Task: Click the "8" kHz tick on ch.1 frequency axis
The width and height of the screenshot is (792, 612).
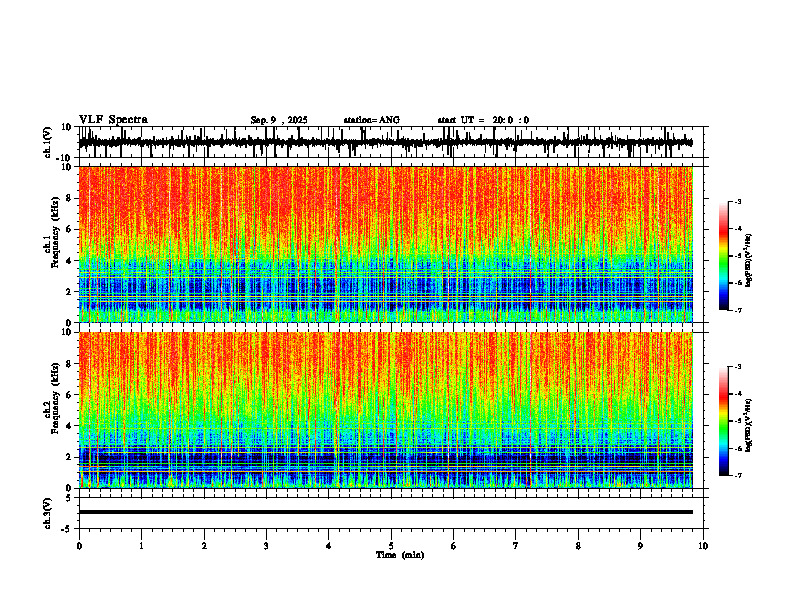Action: click(x=69, y=198)
